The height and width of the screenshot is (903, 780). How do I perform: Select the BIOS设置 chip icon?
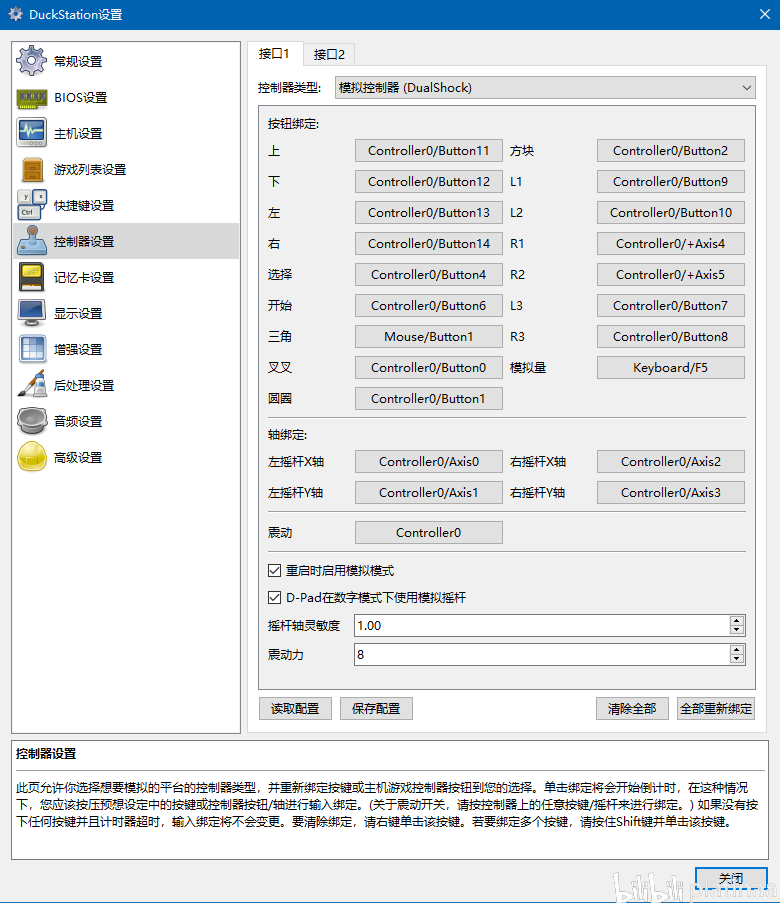pos(32,97)
